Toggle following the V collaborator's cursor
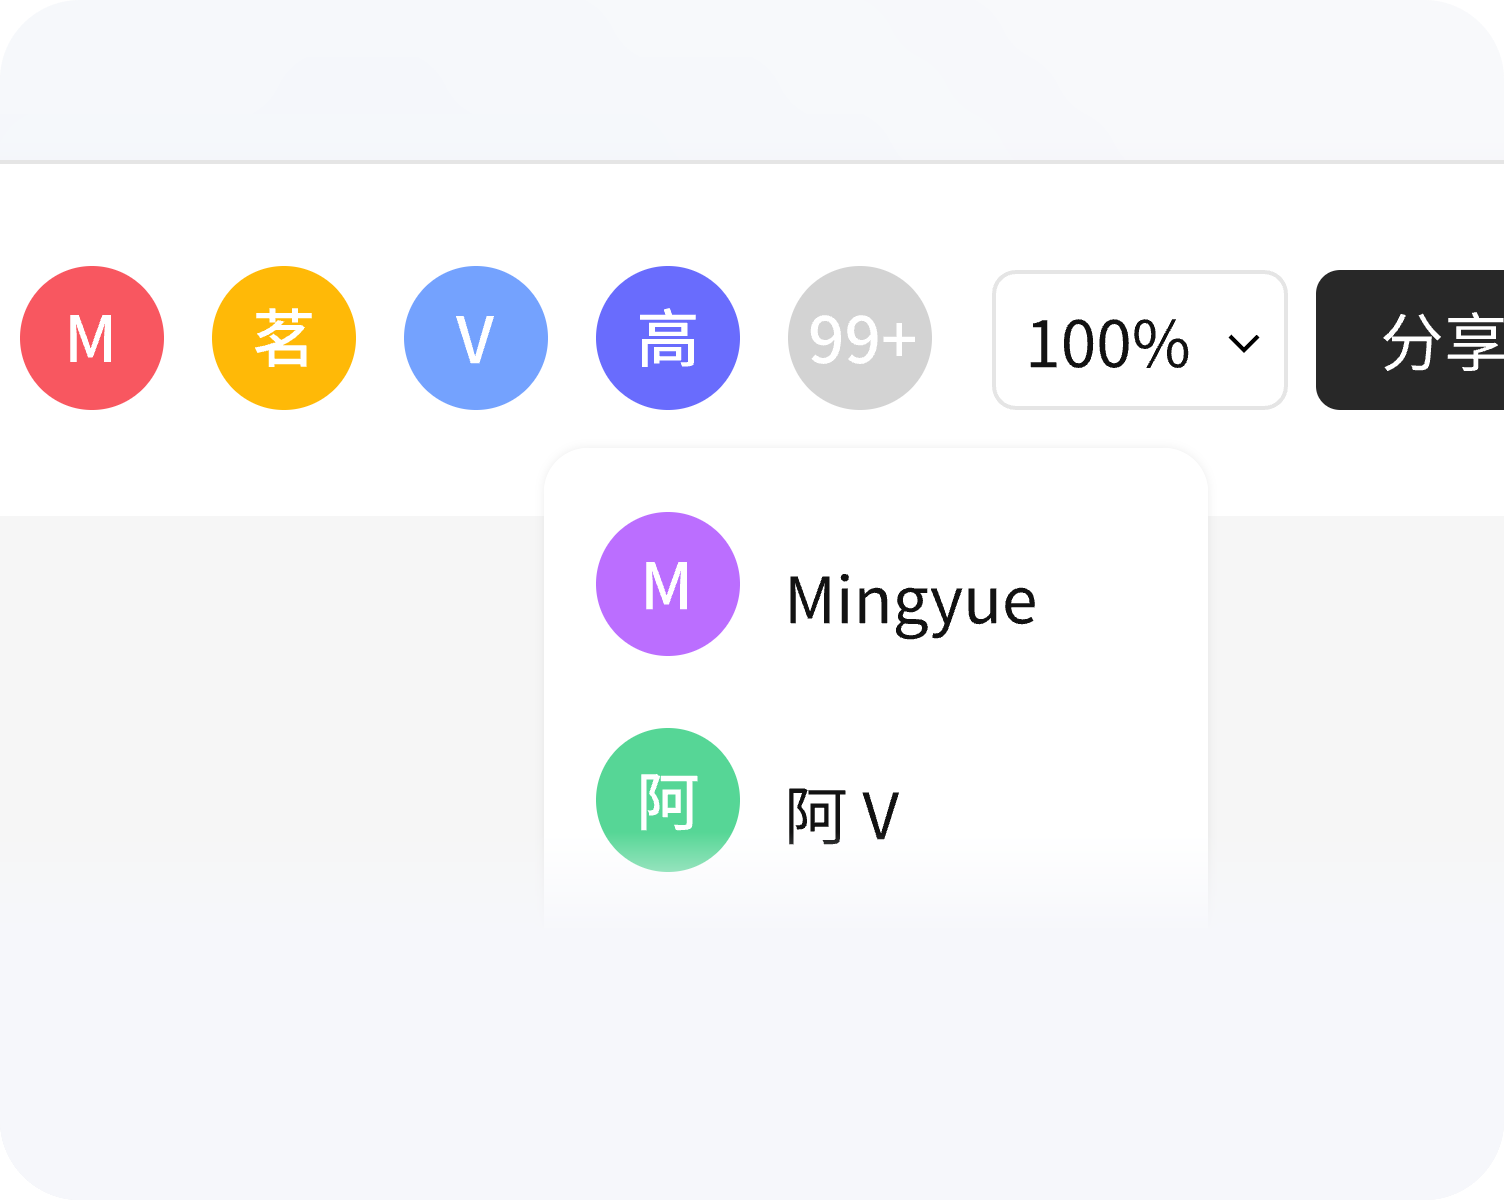1504x1200 pixels. point(476,338)
